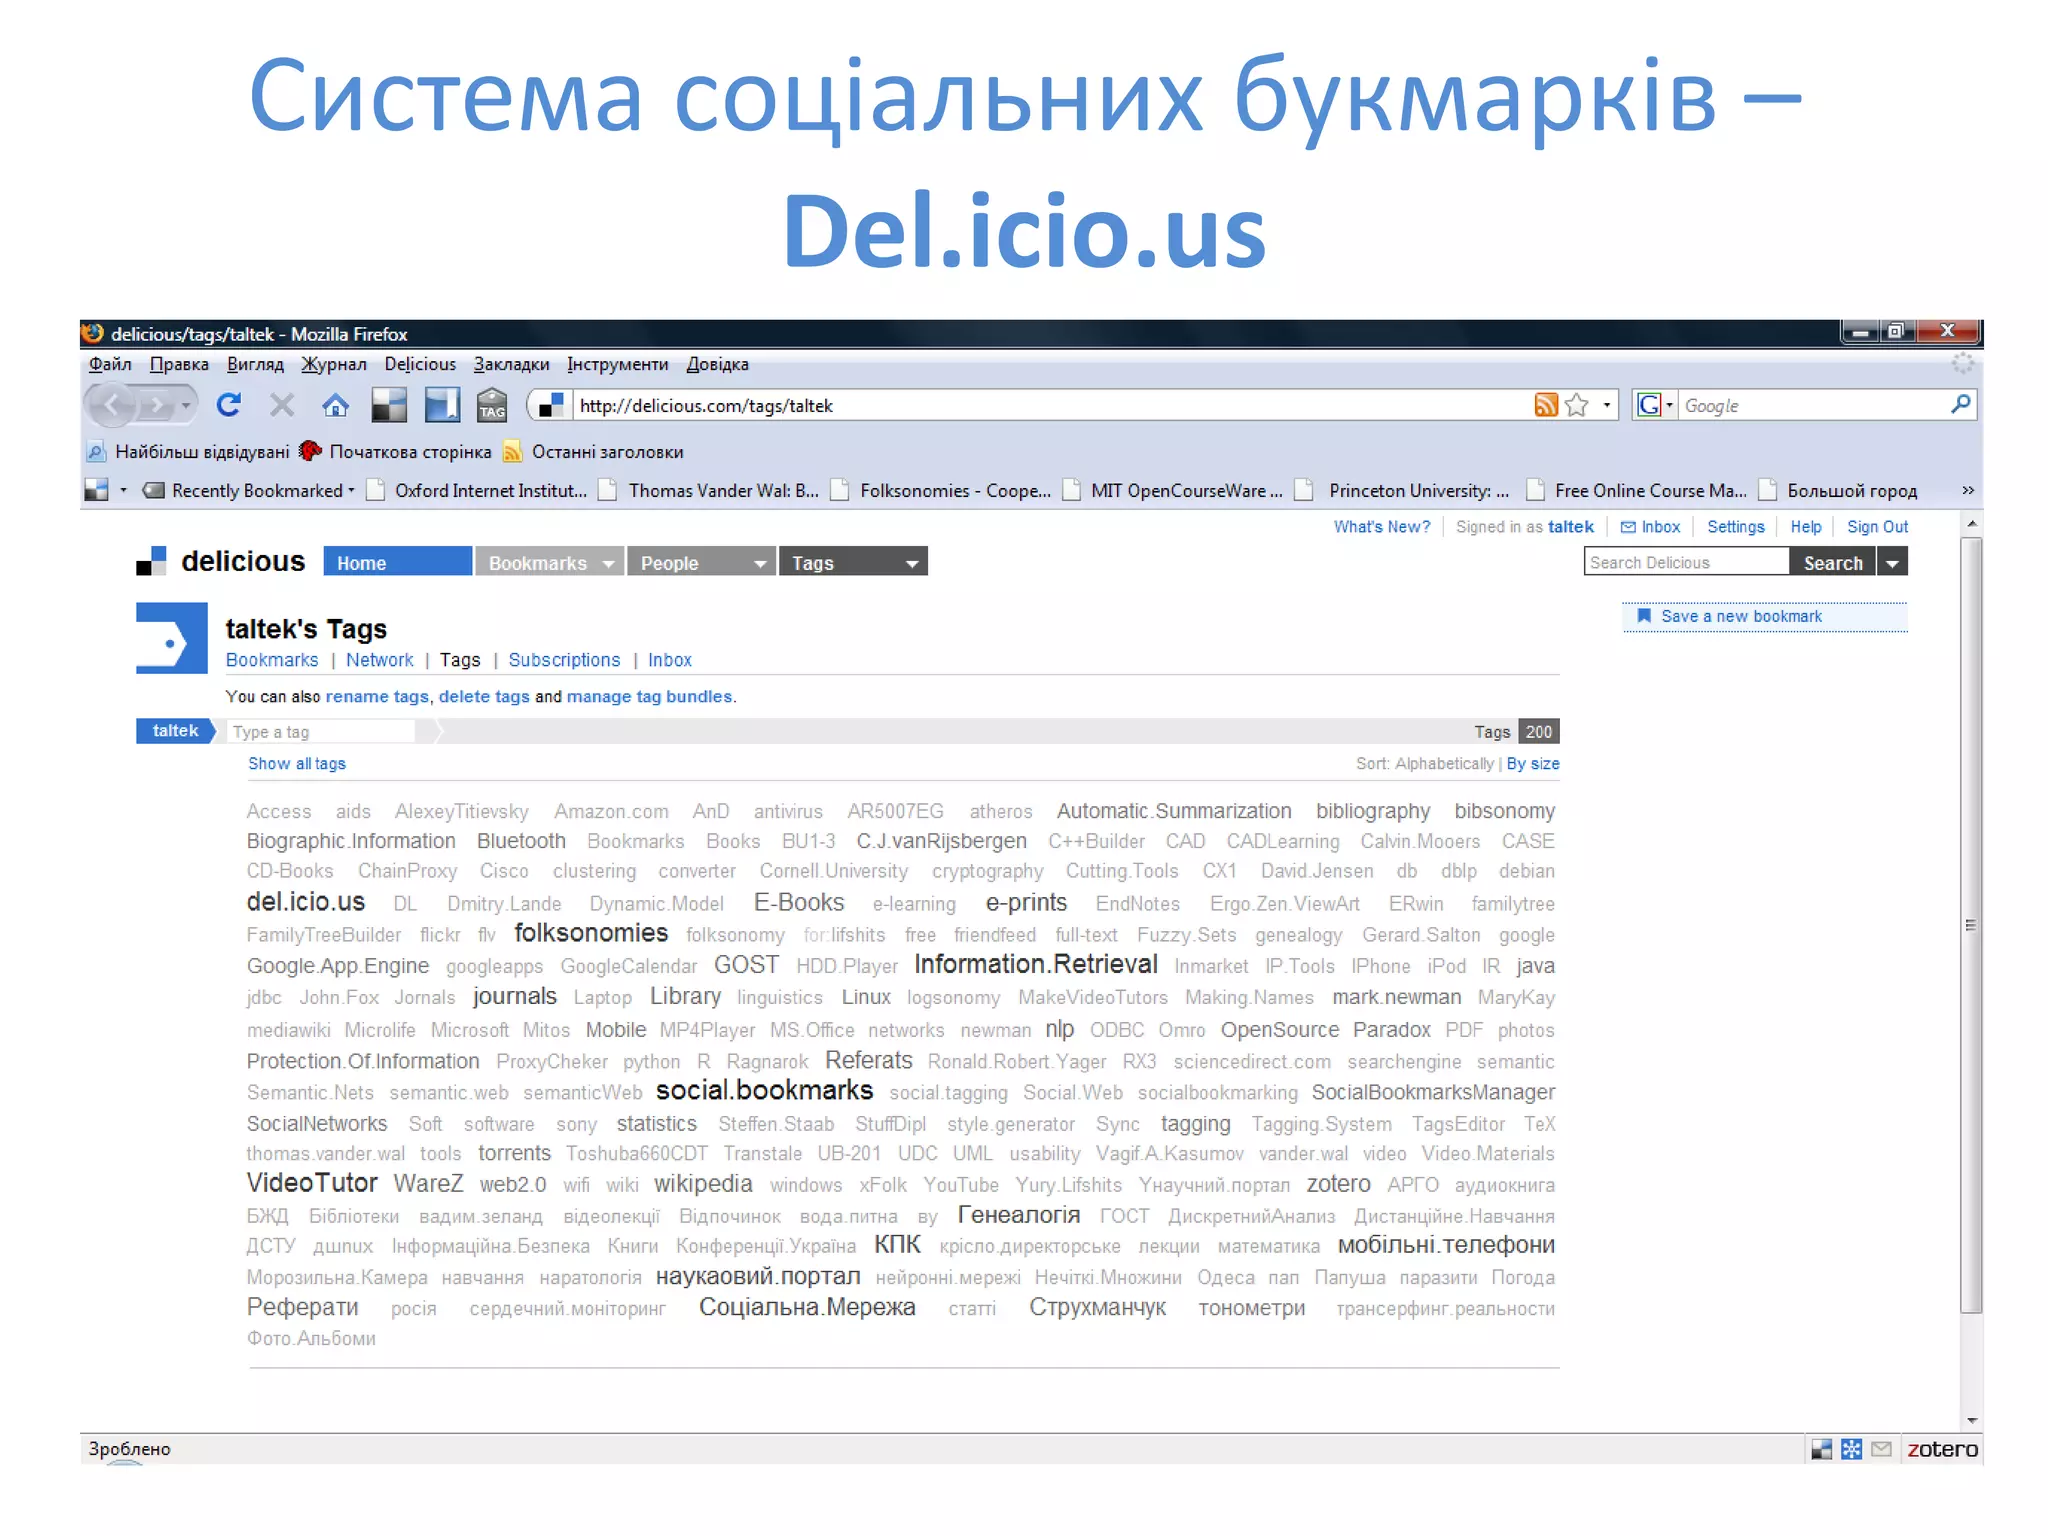2048x1536 pixels.
Task: Open search options dropdown beside Search
Action: [x=1892, y=562]
